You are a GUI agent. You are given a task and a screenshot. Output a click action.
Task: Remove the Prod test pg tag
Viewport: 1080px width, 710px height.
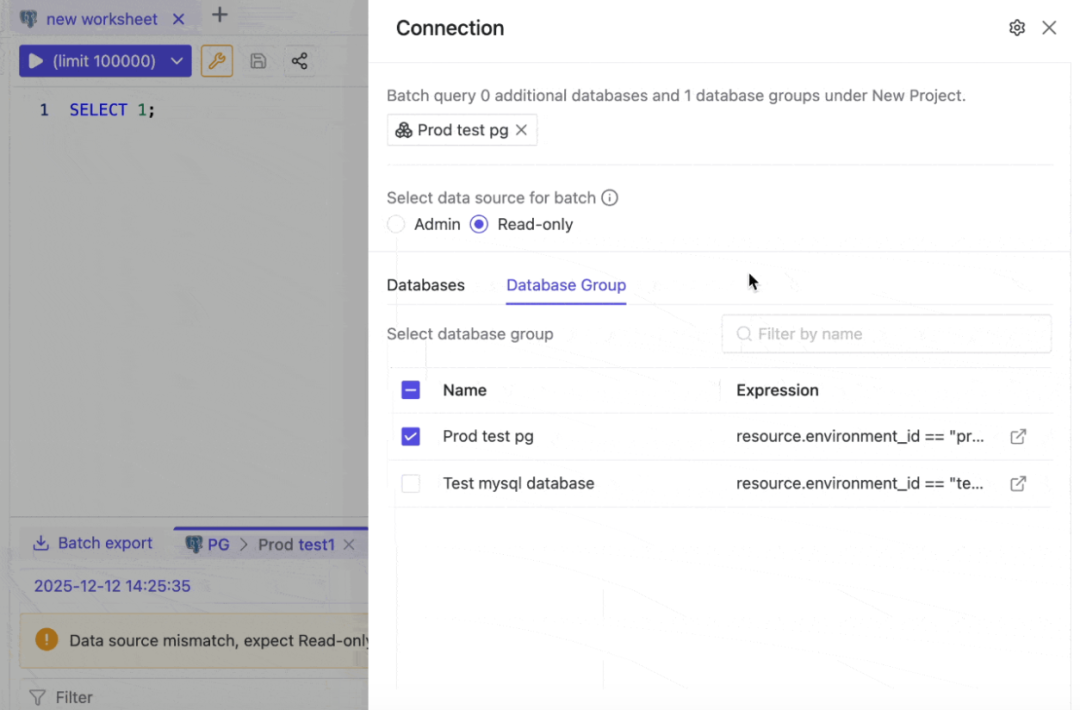pyautogui.click(x=521, y=130)
